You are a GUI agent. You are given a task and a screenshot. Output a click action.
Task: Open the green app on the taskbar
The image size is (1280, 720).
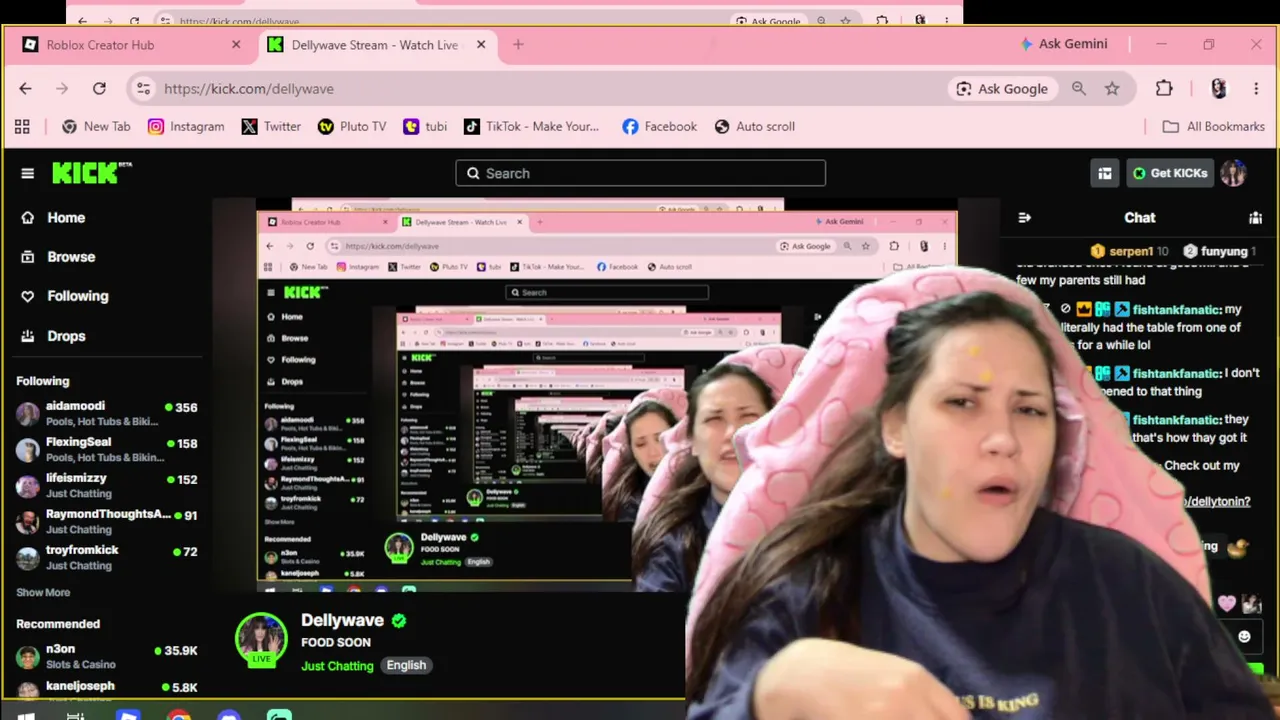click(279, 715)
